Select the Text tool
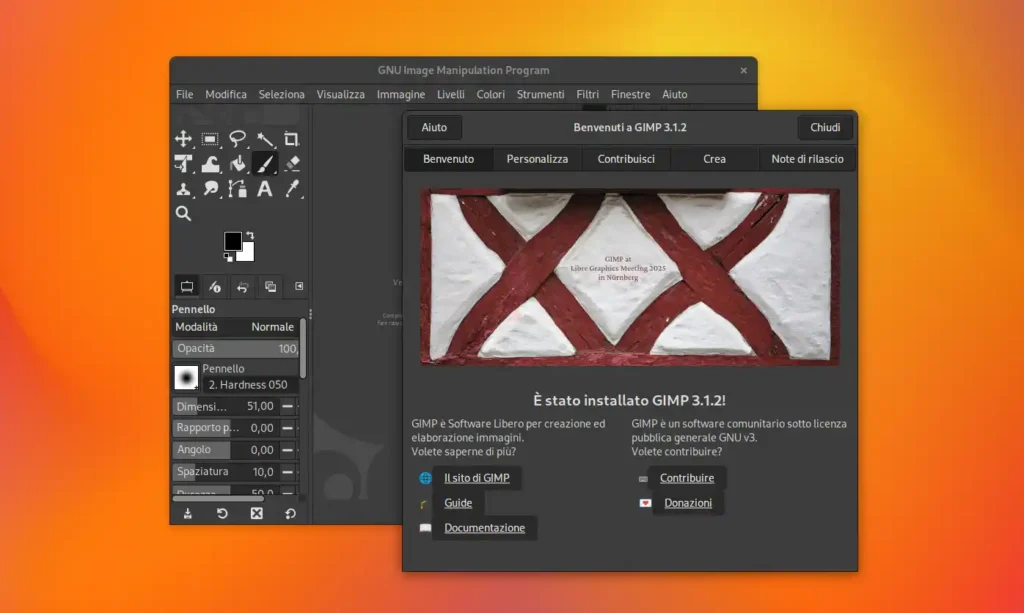This screenshot has height=613, width=1024. 264,189
